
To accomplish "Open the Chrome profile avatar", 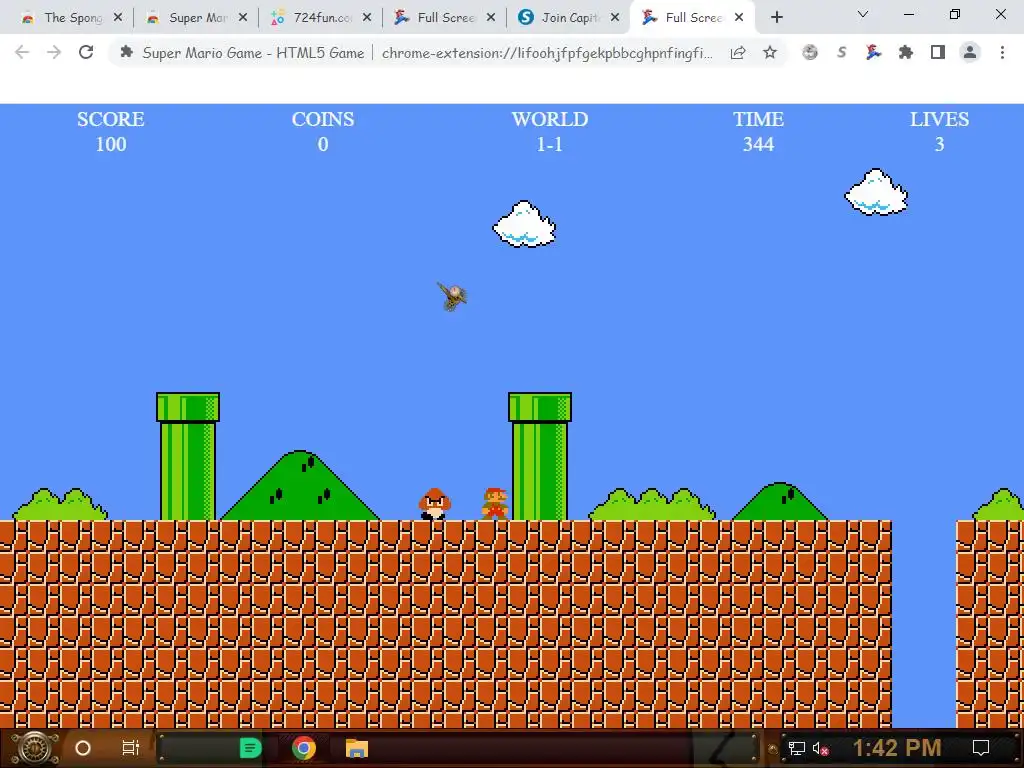I will pyautogui.click(x=970, y=52).
